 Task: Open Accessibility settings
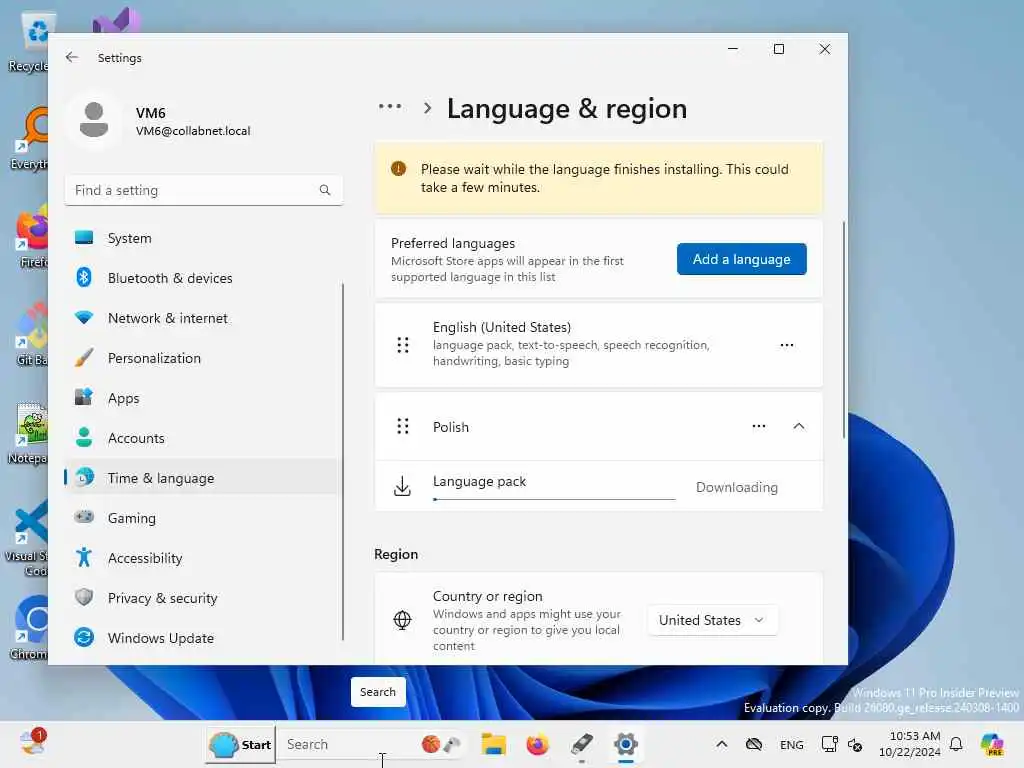[203, 558]
